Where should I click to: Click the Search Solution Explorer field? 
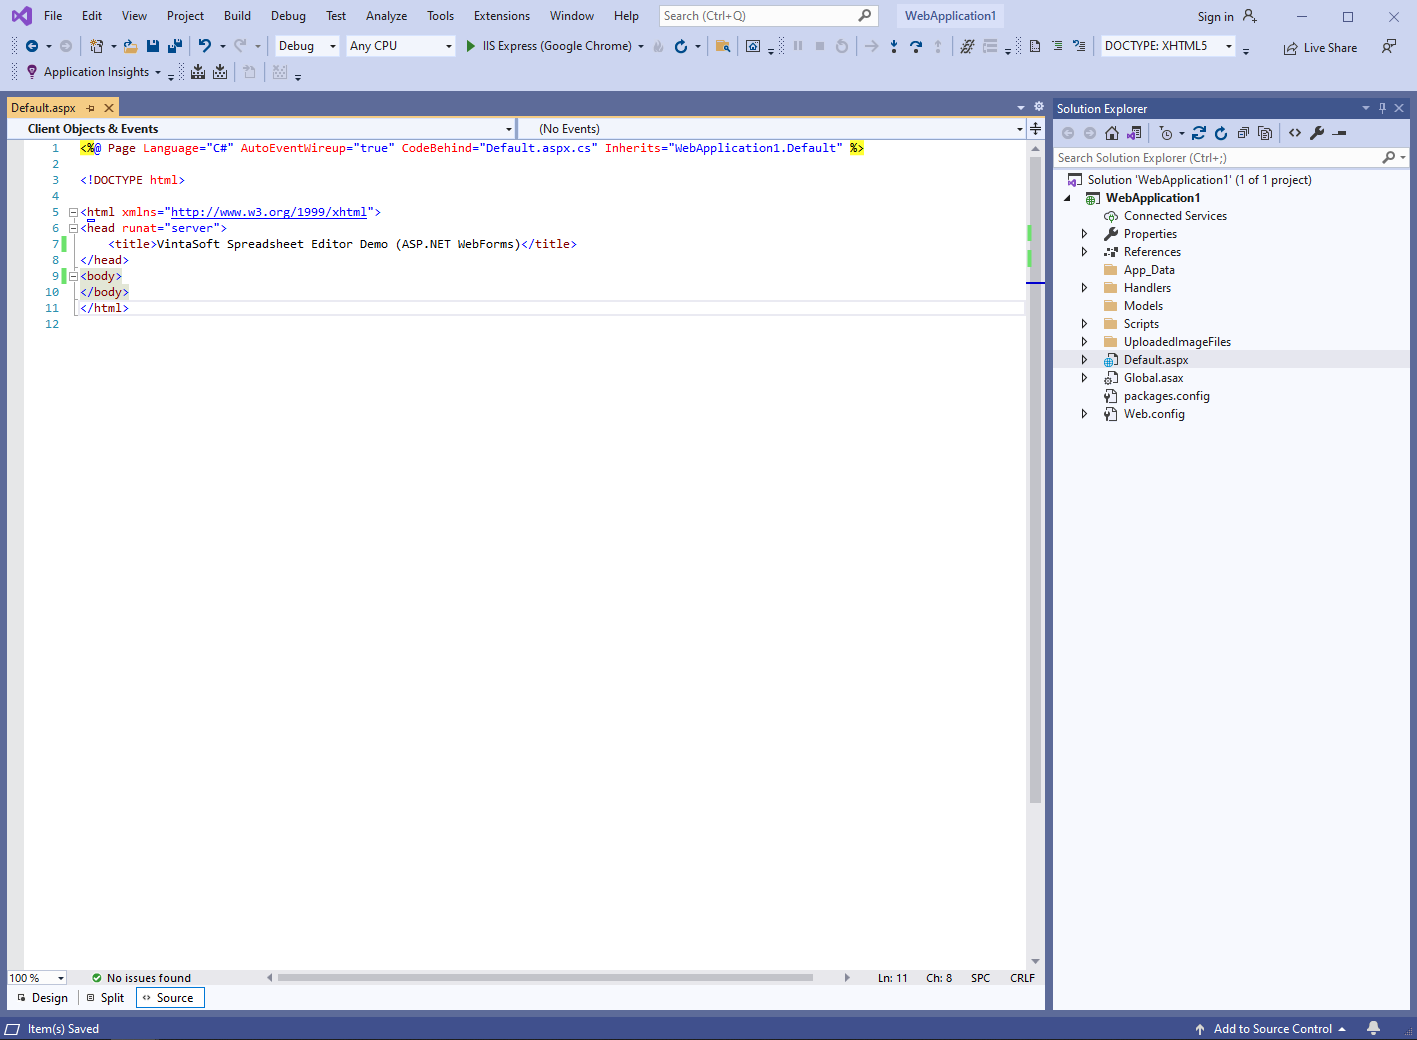(1231, 158)
